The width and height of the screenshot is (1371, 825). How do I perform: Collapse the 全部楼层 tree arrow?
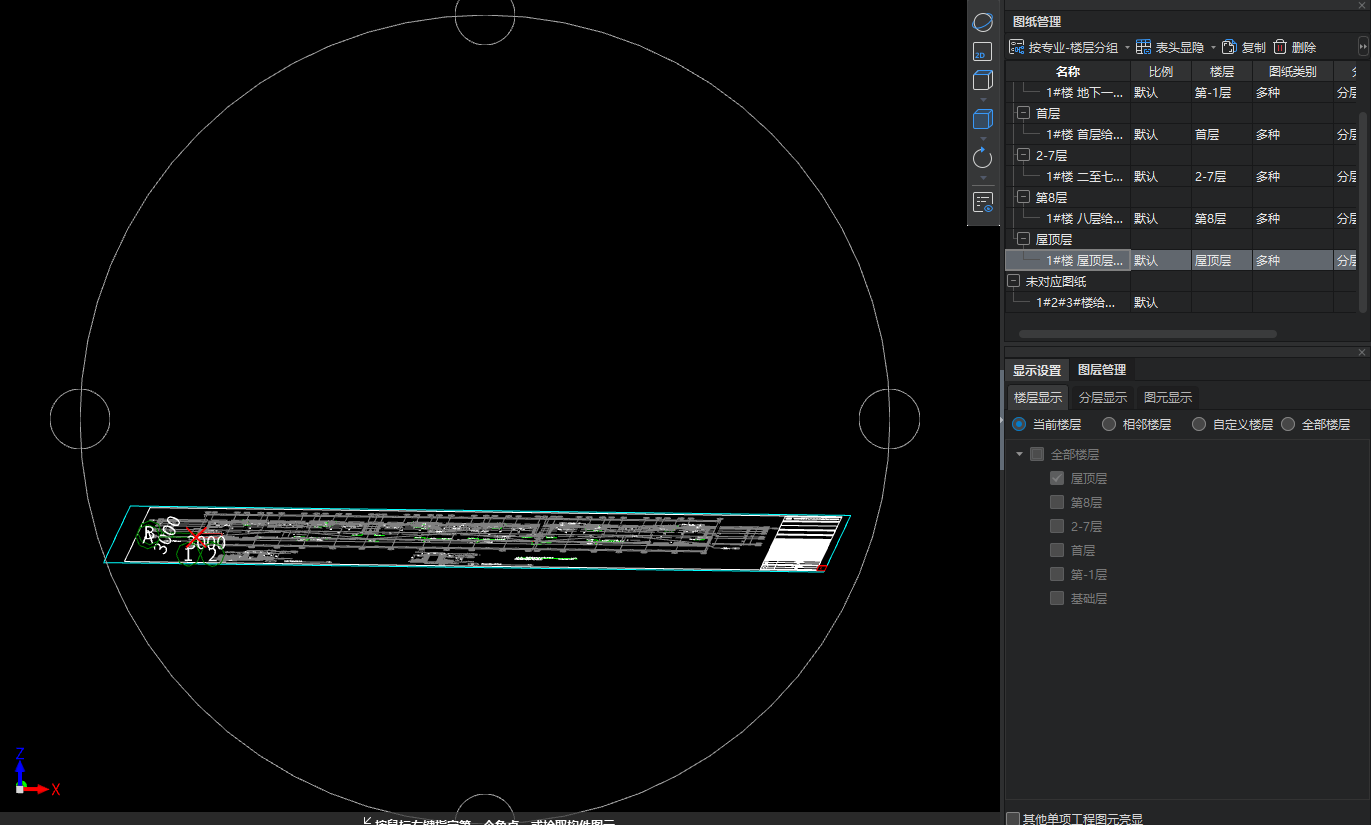(1019, 454)
